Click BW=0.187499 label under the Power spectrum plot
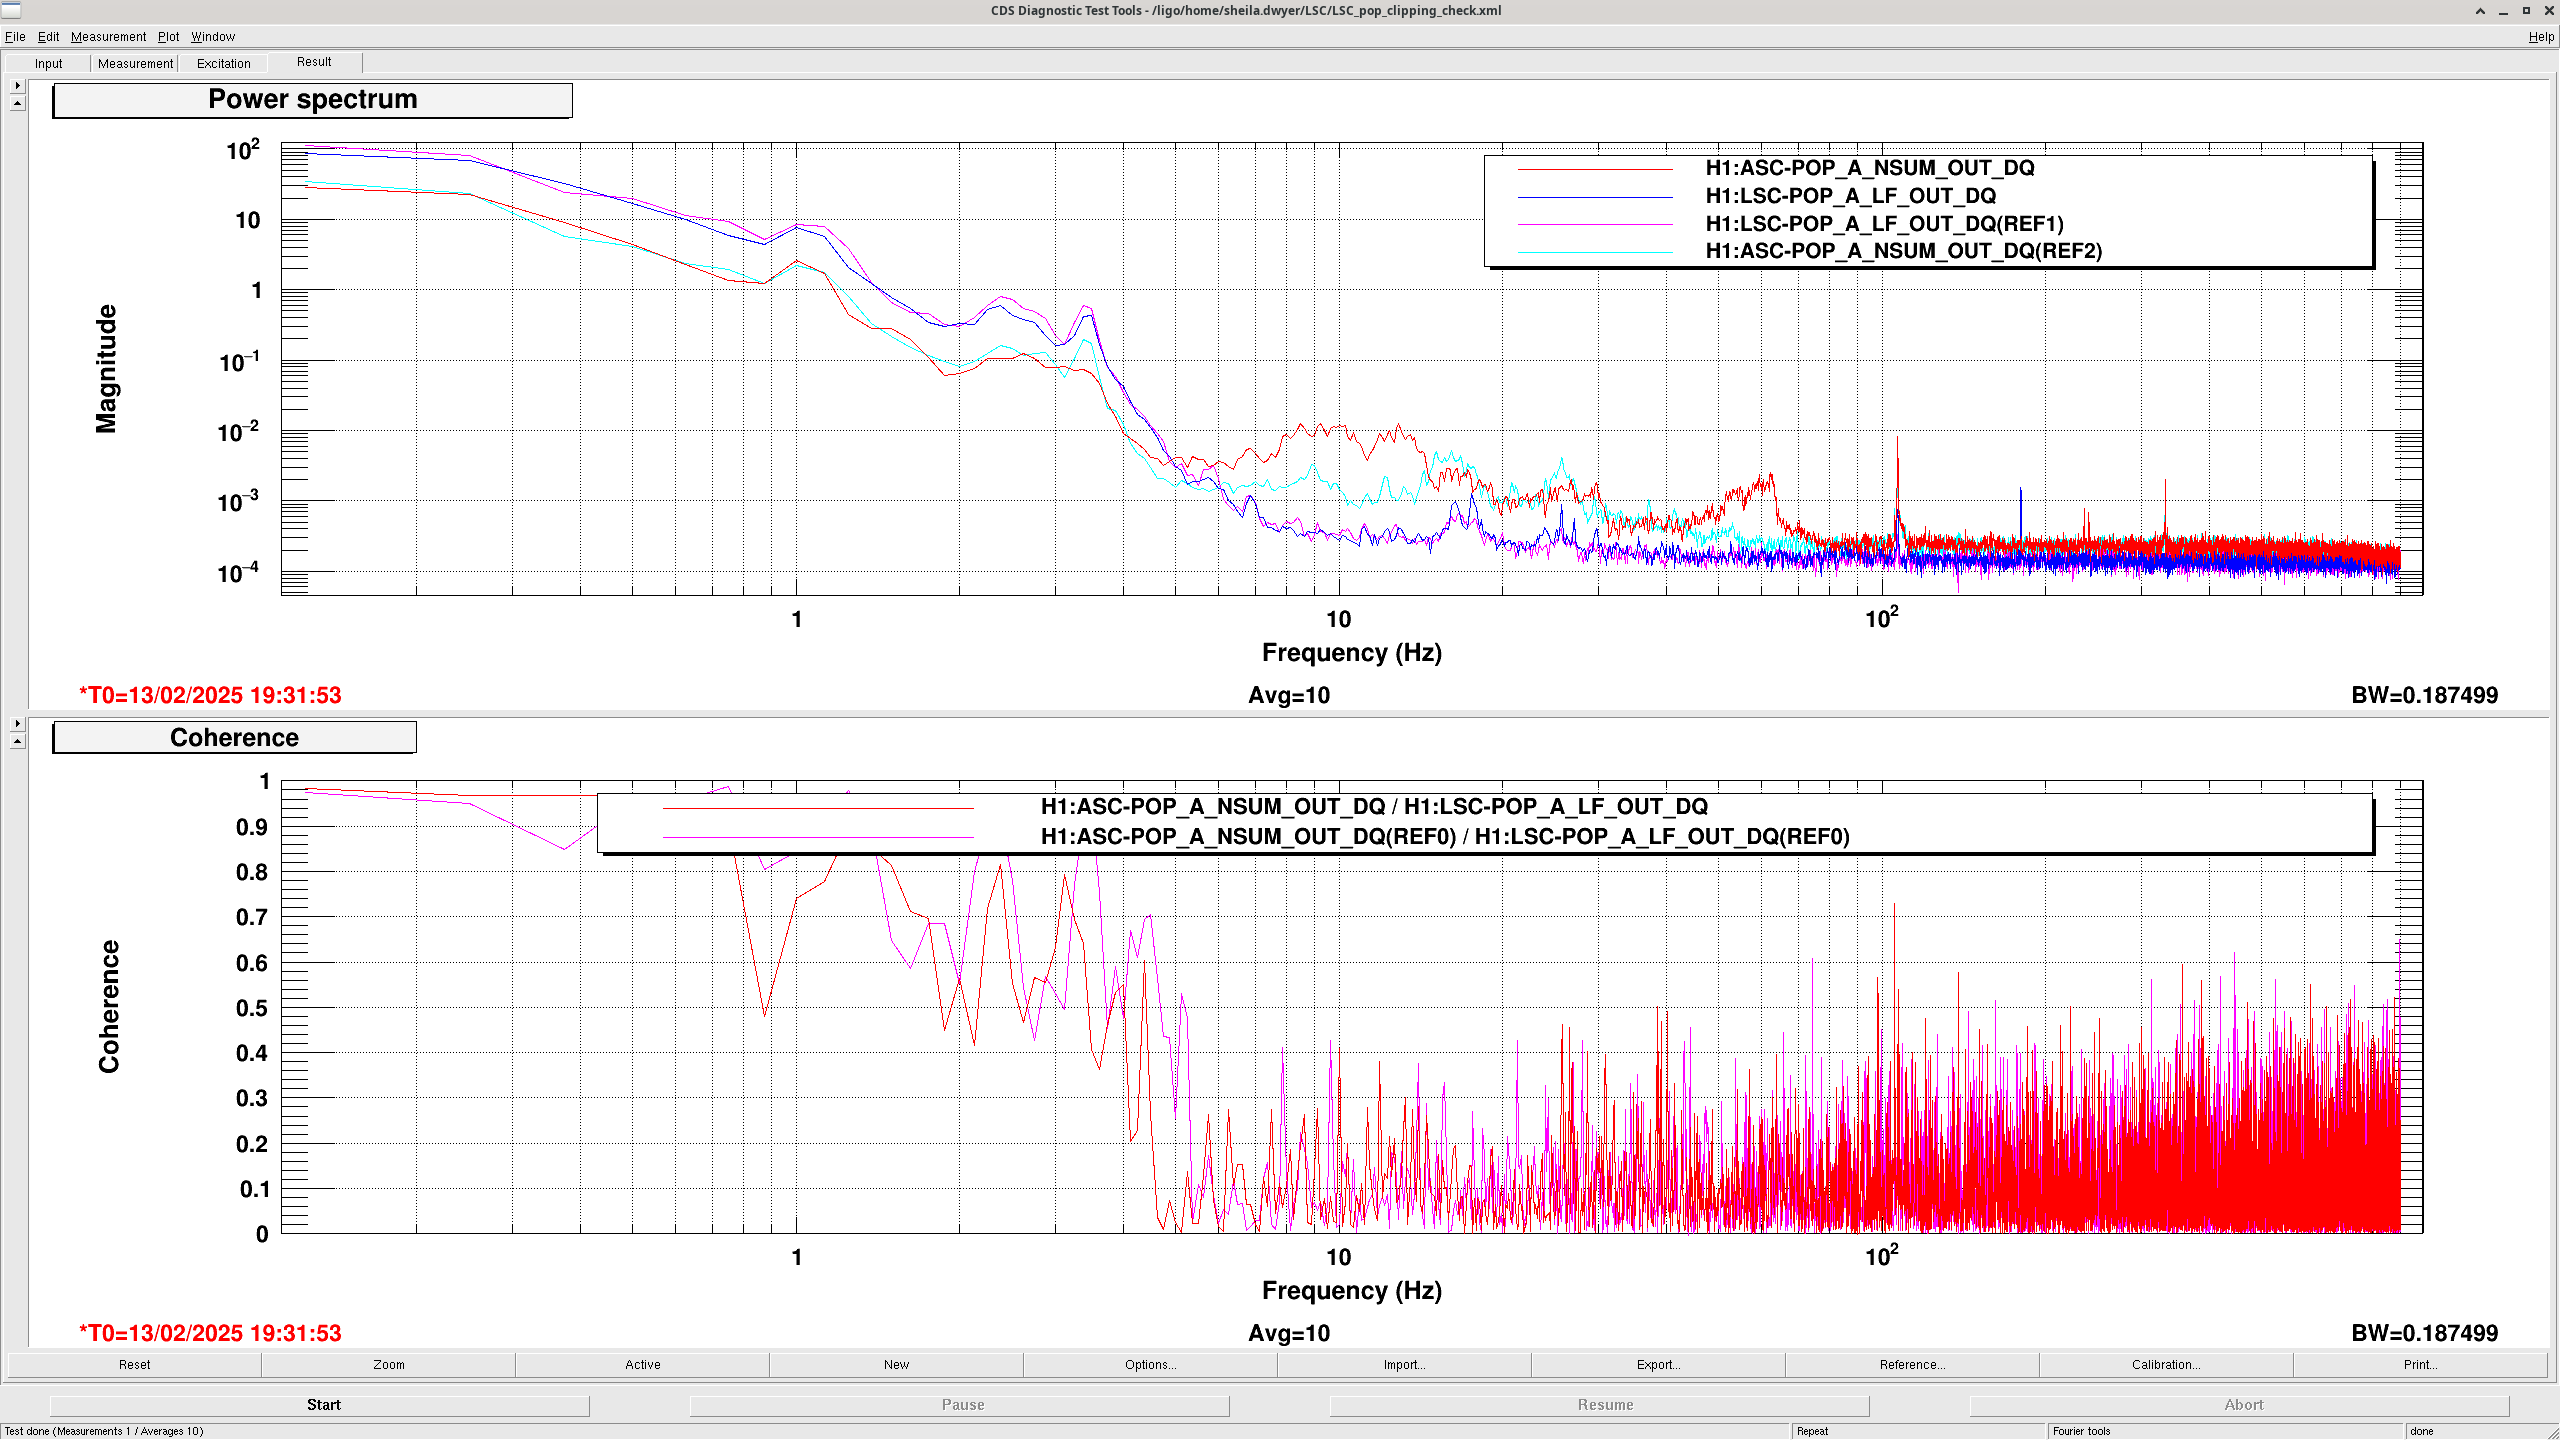2560x1440 pixels. (2424, 696)
